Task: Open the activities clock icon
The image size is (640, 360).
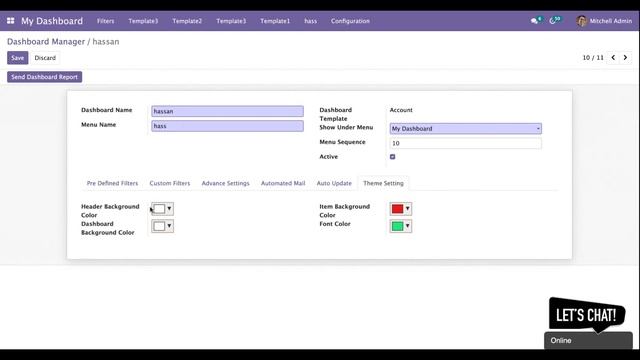Action: click(553, 21)
